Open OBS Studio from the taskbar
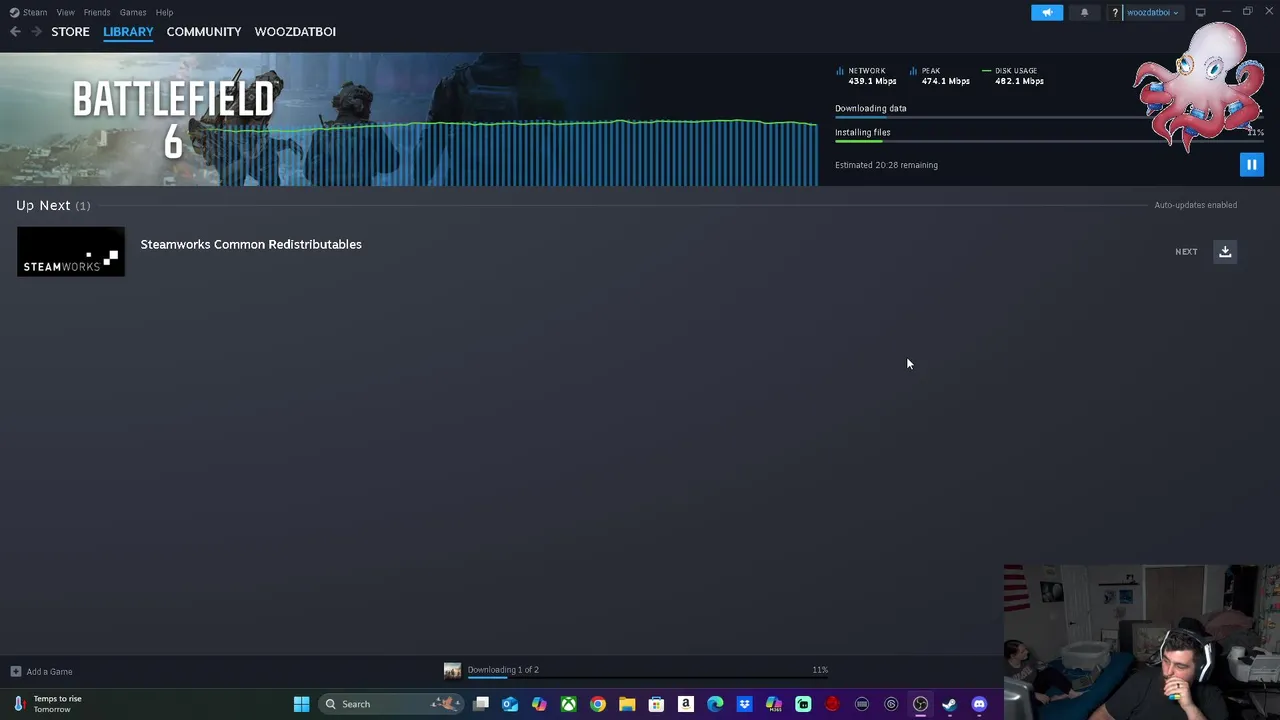This screenshot has height=720, width=1280. 920,704
